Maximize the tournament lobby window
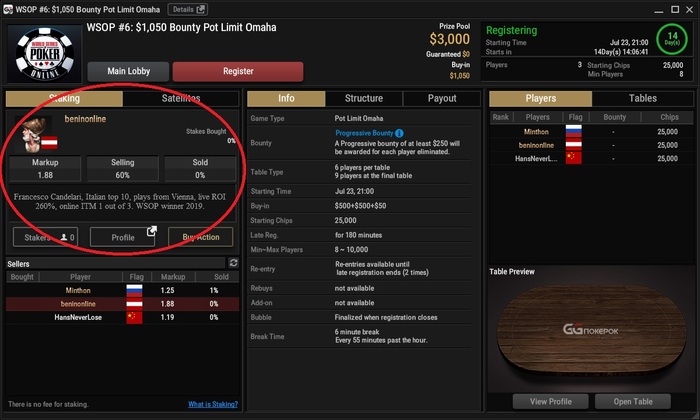Screen dimensions: 700x420 (675, 9)
